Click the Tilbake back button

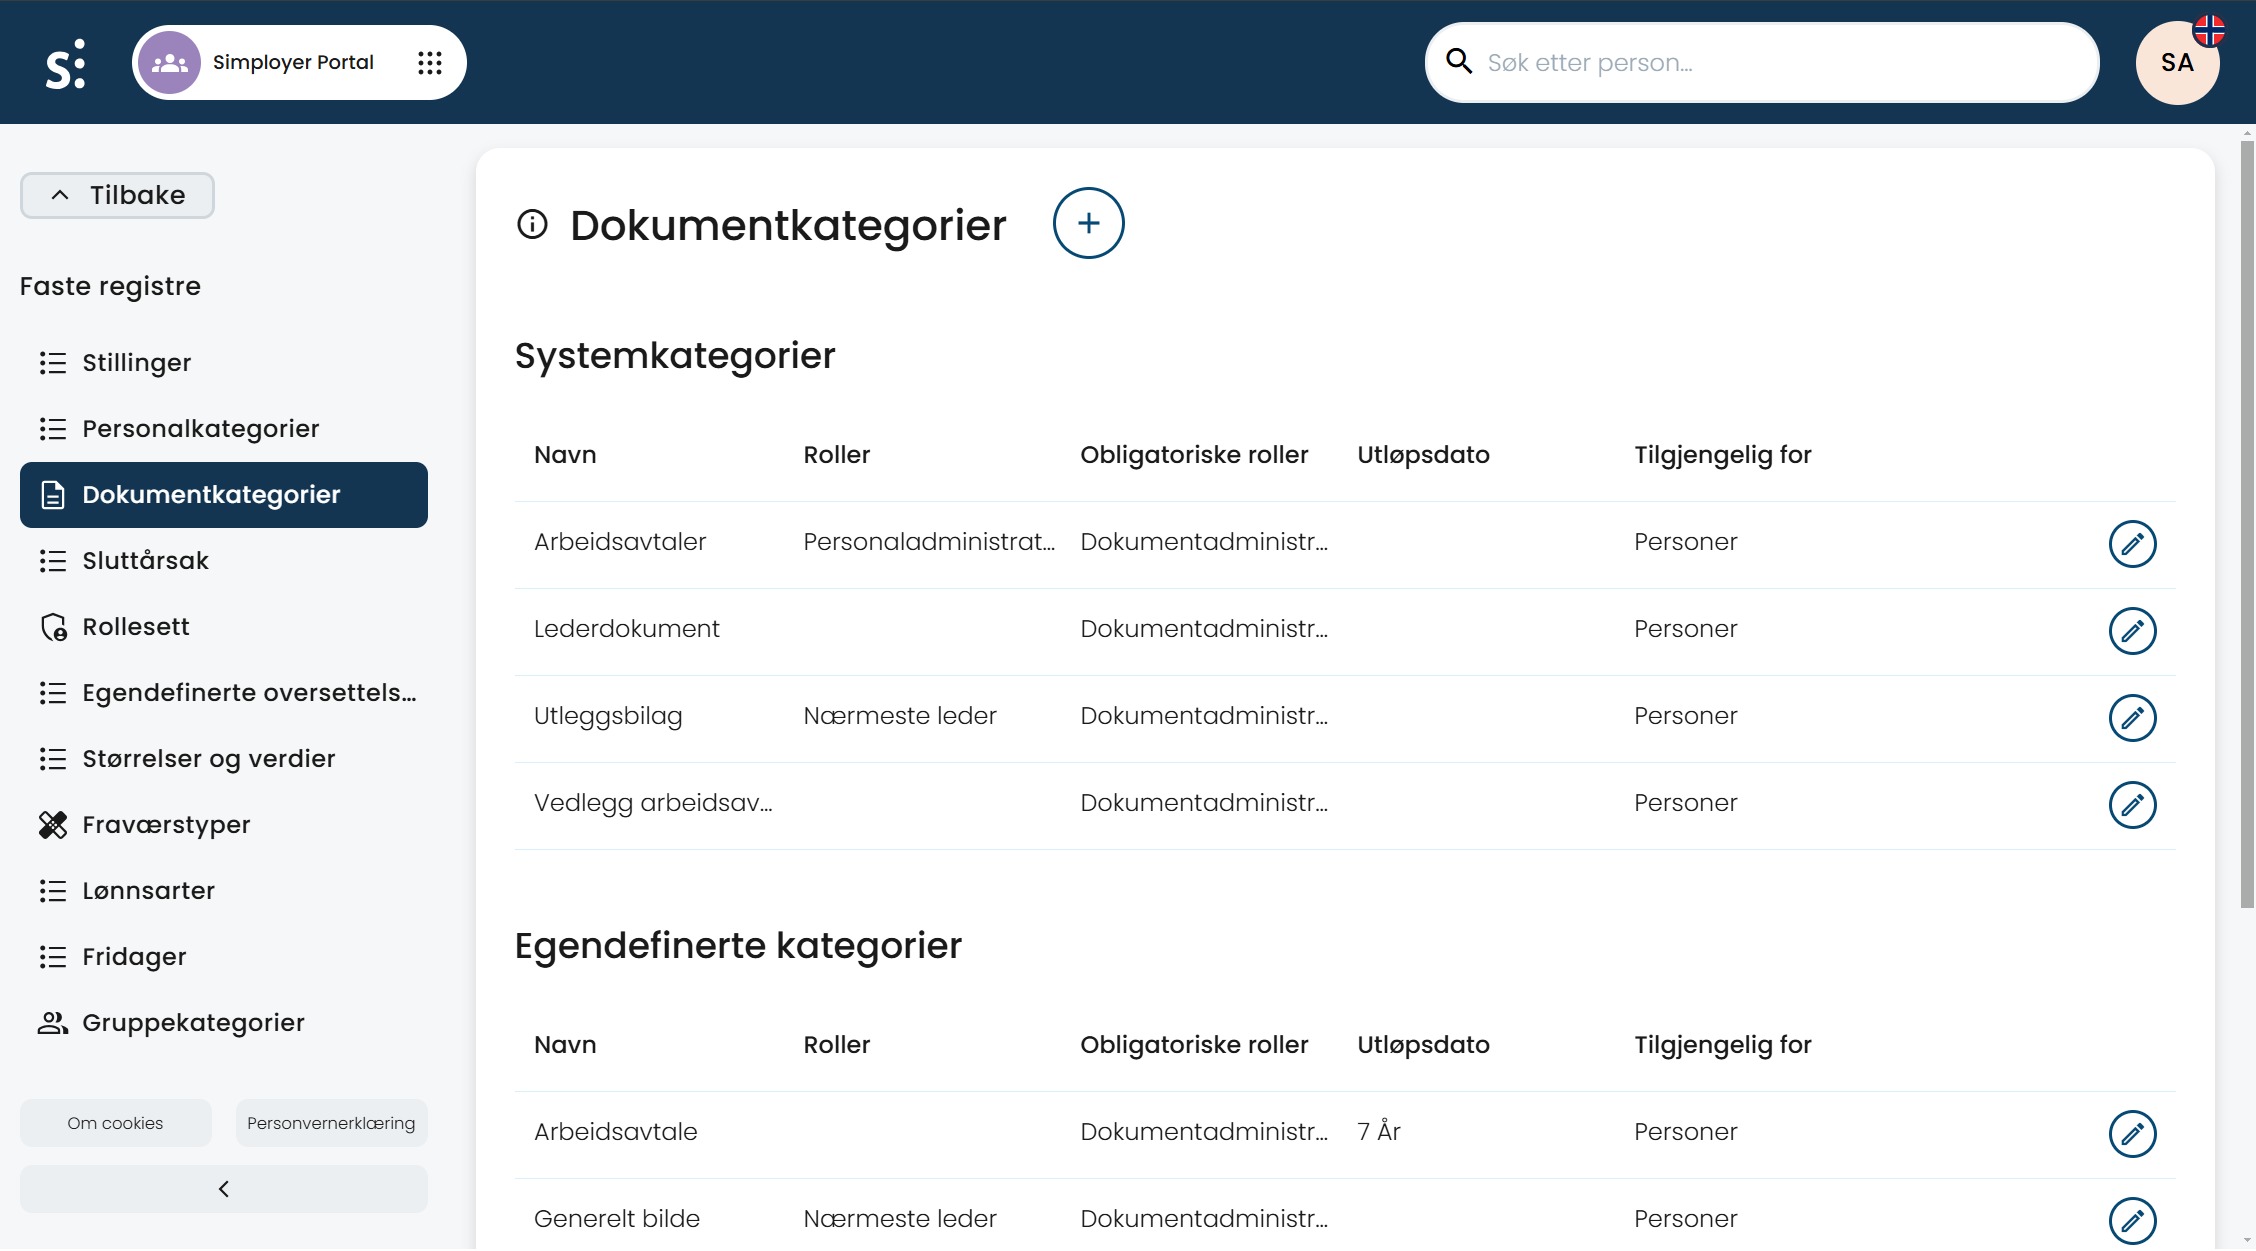[x=117, y=195]
